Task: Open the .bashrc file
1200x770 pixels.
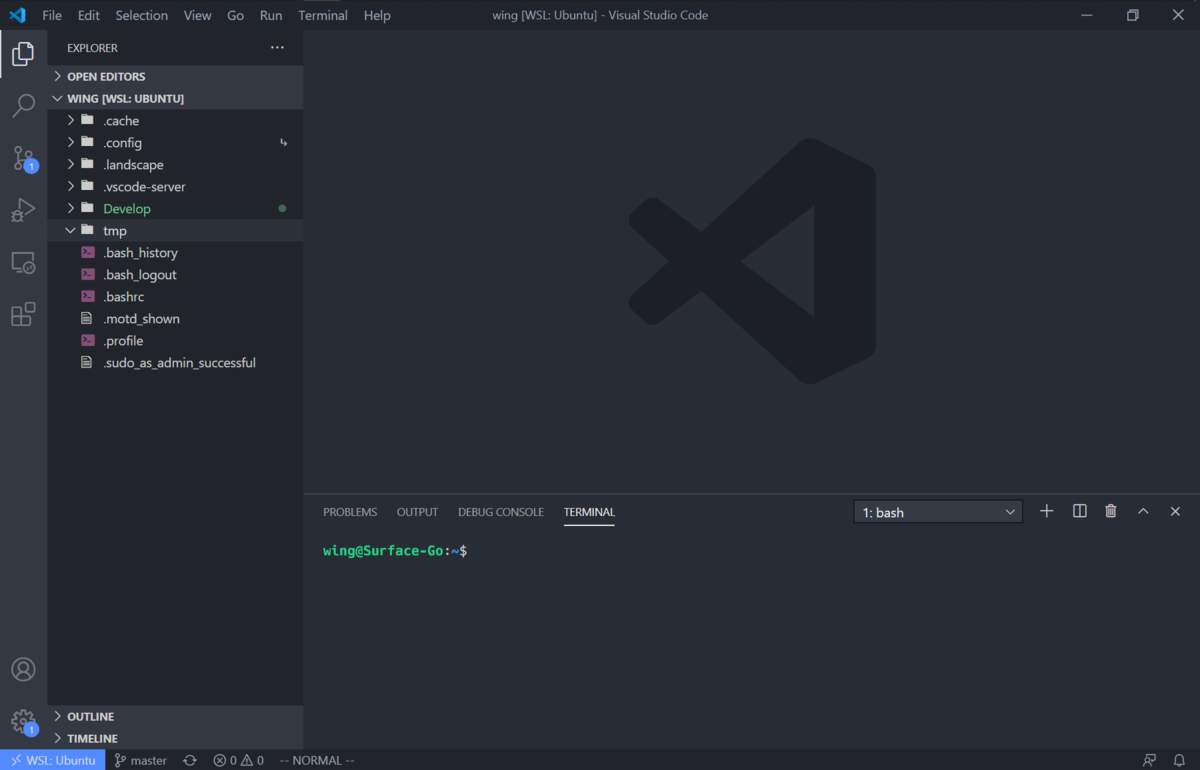Action: pos(175,296)
